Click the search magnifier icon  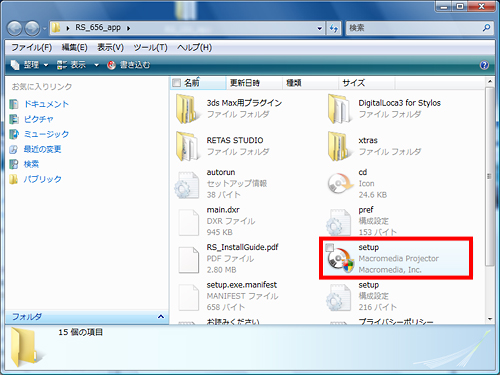click(x=486, y=28)
